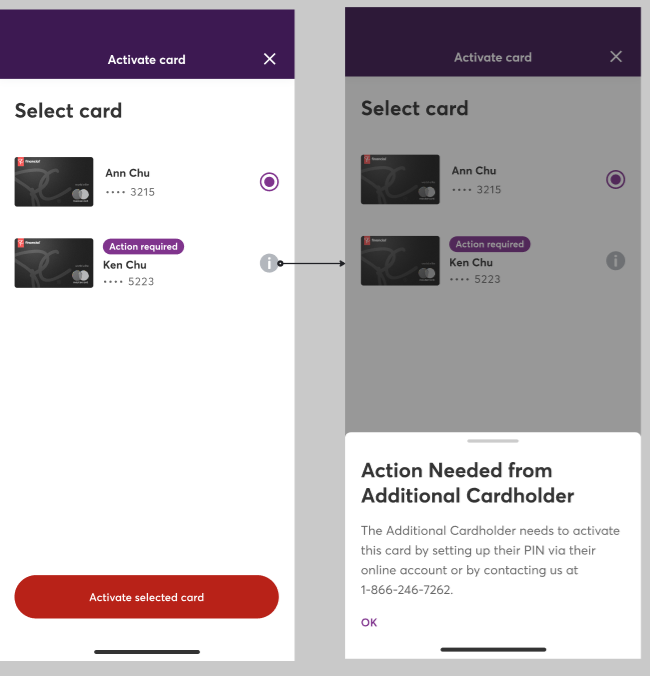Tap Ann Chu's card image on the white screen
Image resolution: width=650 pixels, height=676 pixels.
54,182
